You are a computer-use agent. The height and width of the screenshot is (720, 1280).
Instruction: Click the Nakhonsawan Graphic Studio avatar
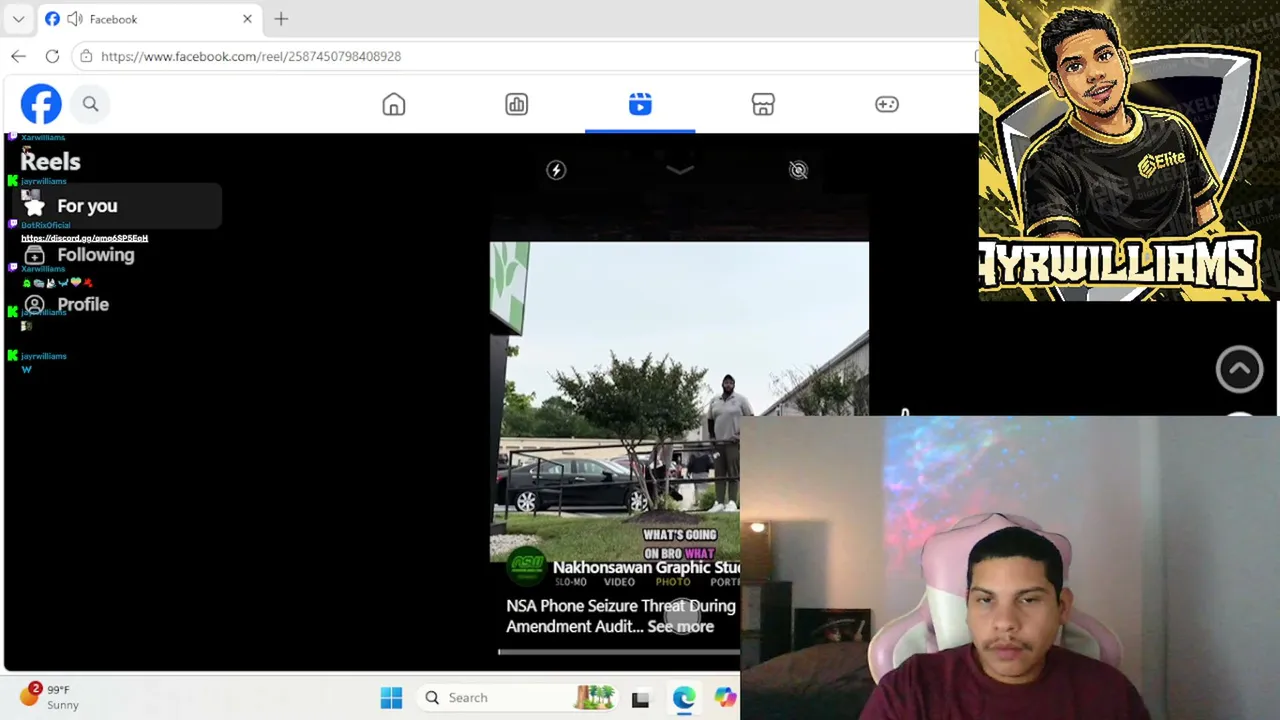pyautogui.click(x=526, y=566)
